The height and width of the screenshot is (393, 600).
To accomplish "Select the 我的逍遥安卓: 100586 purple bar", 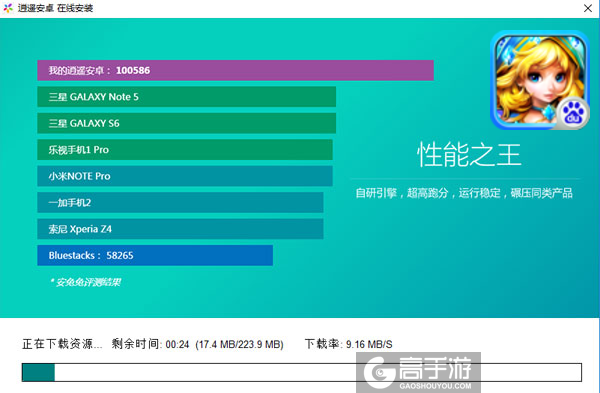I will click(x=235, y=70).
